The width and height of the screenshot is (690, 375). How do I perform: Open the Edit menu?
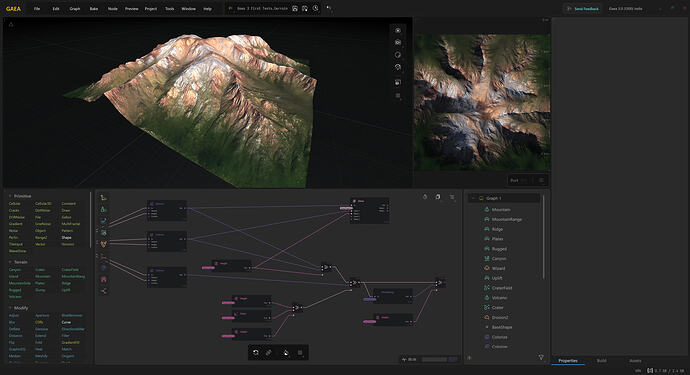(56, 8)
